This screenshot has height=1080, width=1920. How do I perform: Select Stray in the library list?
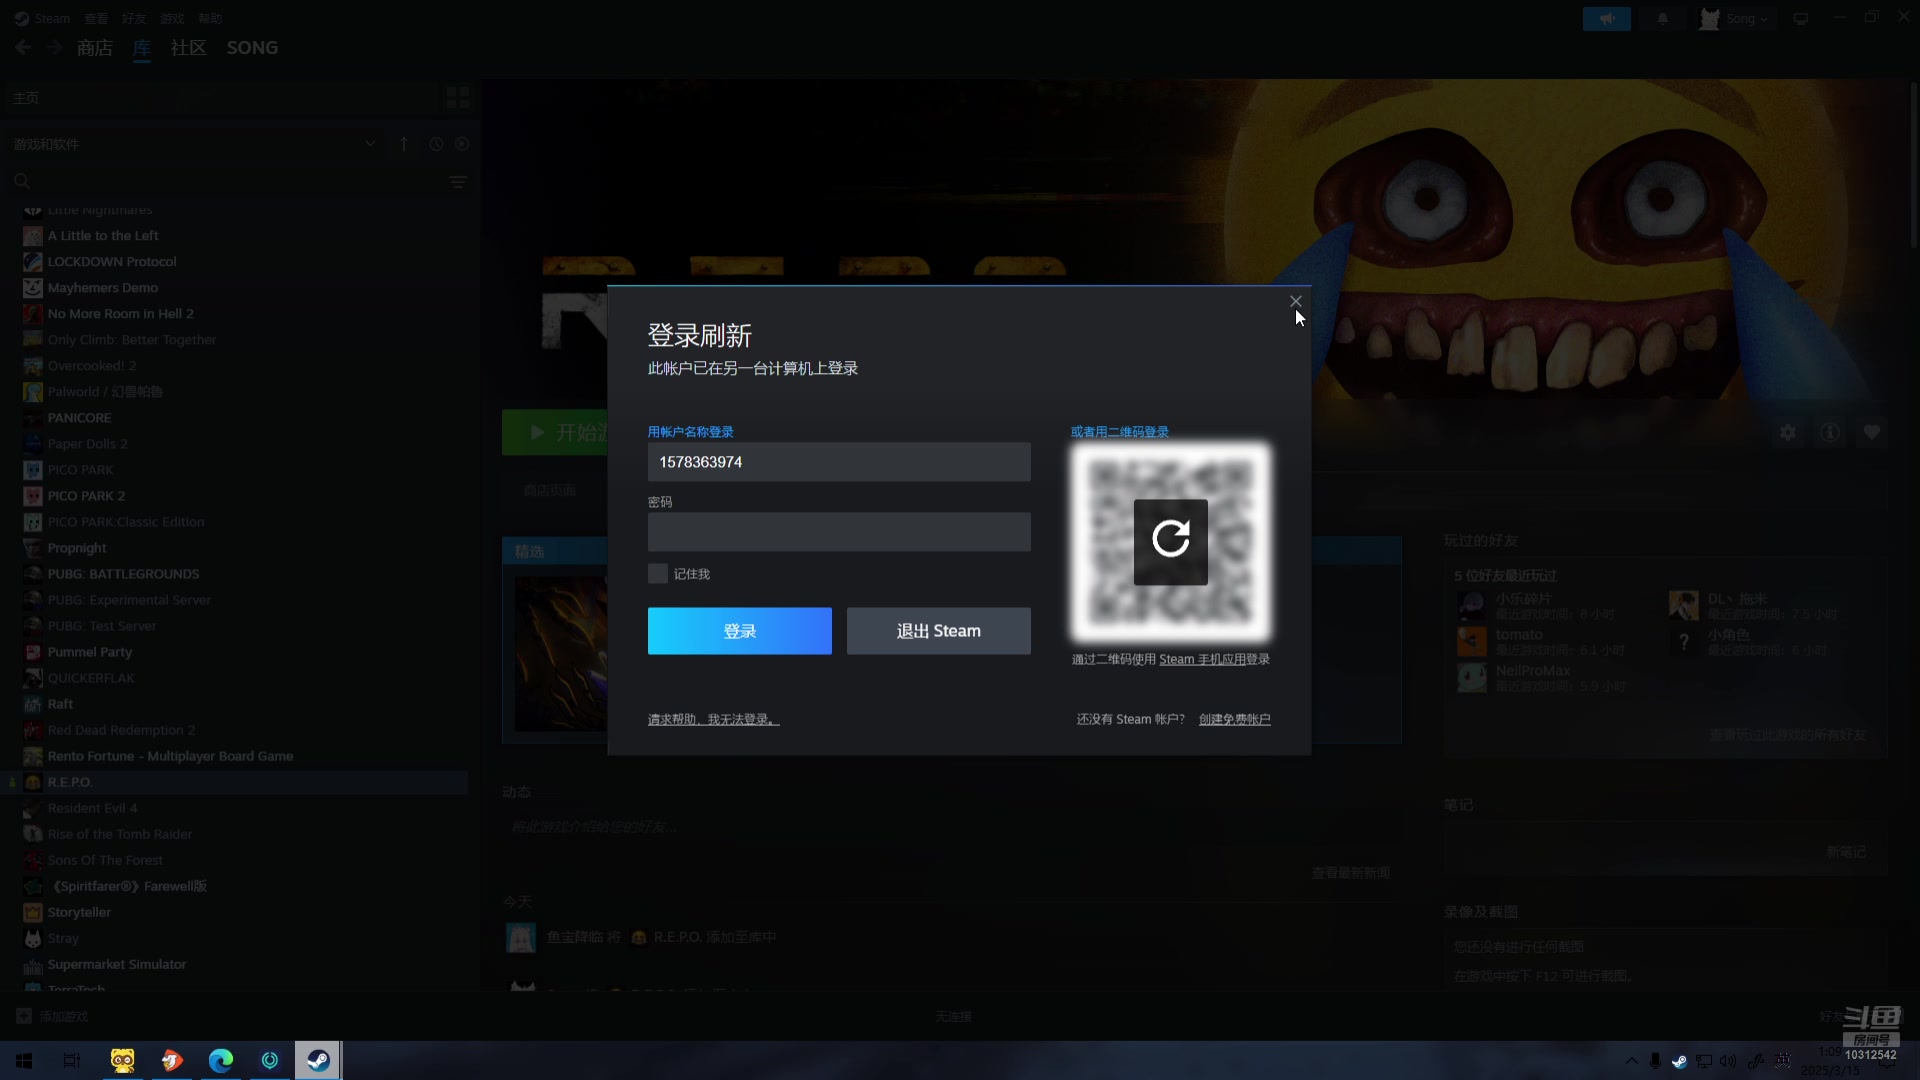tap(63, 938)
